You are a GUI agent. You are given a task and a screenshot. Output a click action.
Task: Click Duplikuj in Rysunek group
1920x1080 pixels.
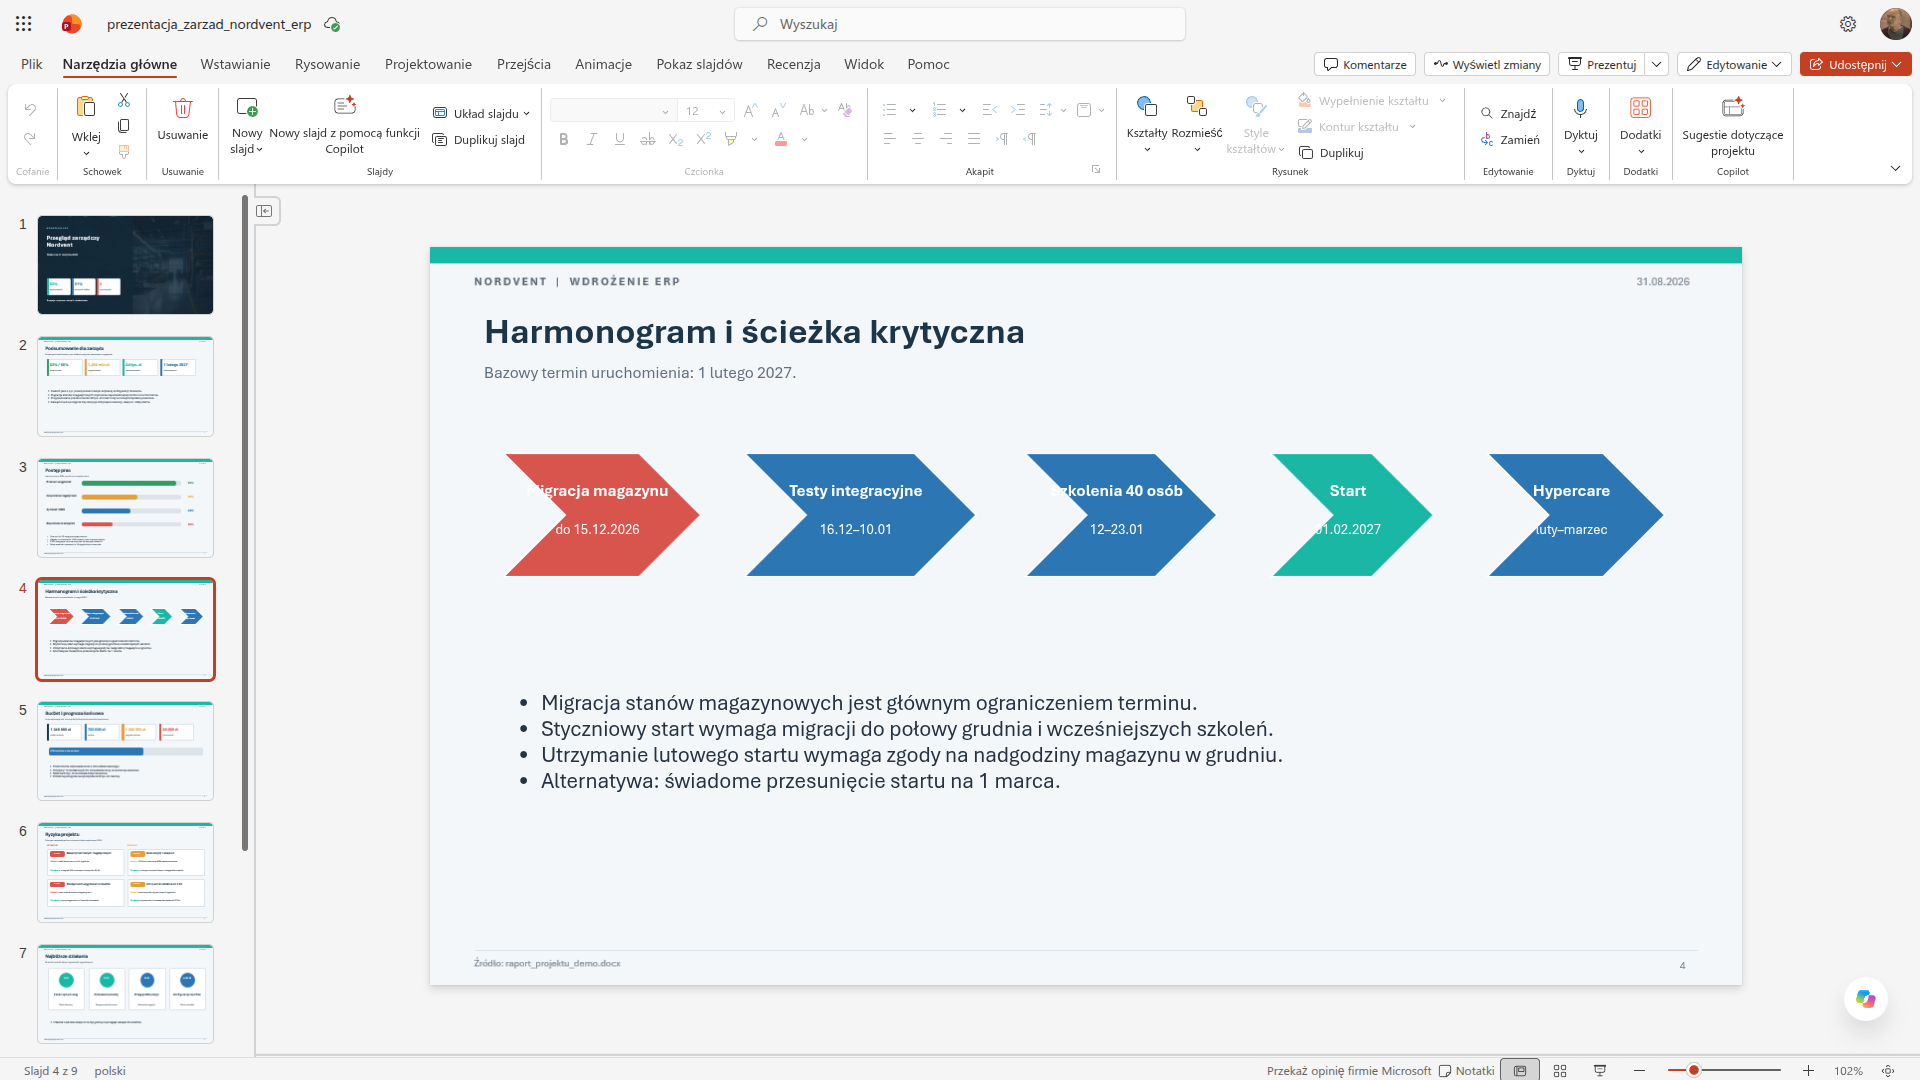tap(1331, 153)
